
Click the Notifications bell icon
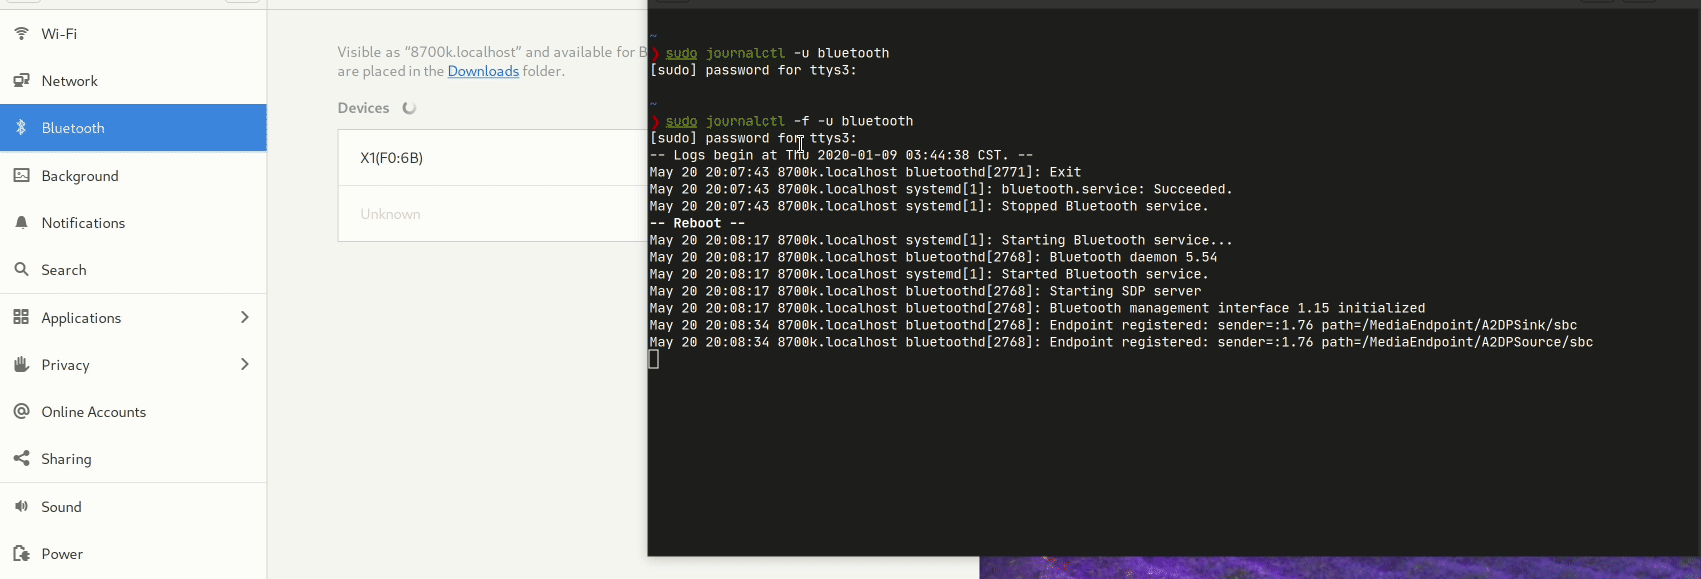tap(21, 222)
